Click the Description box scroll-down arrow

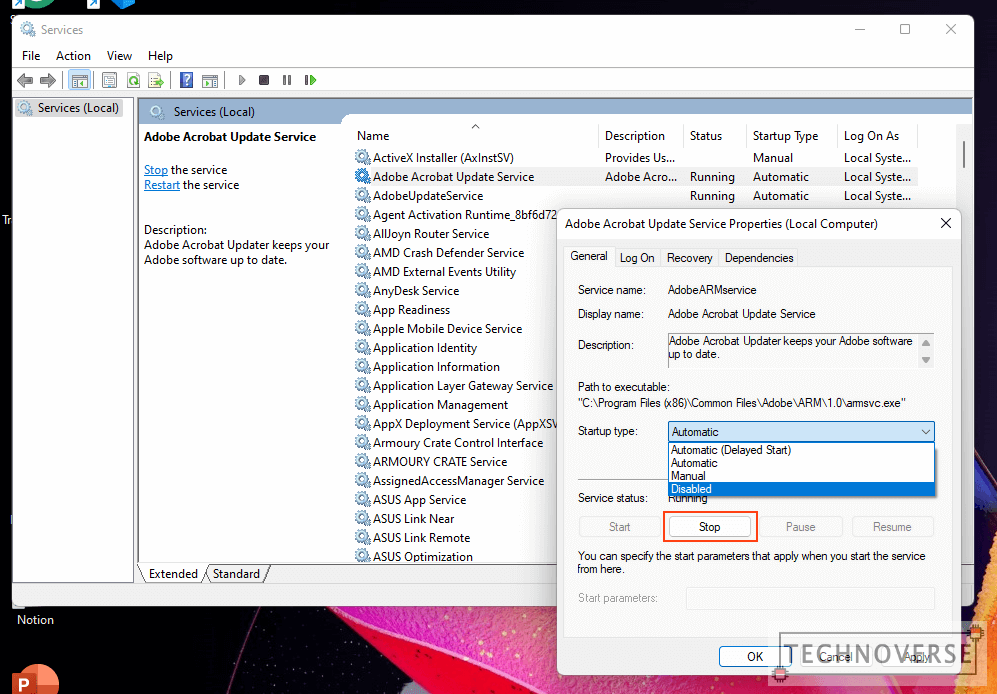point(926,360)
